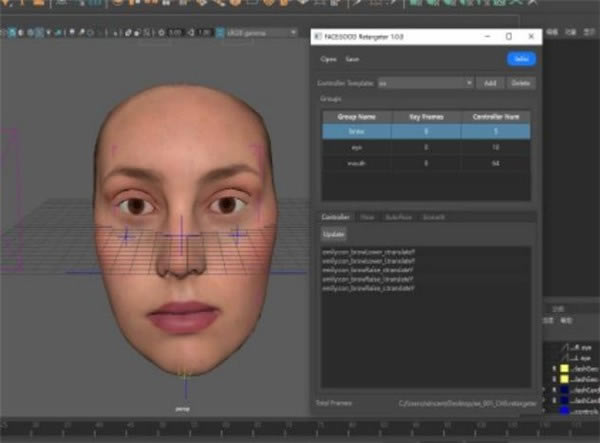Image resolution: width=600 pixels, height=443 pixels.
Task: Click the file path text at Retargeter bottom
Action: click(467, 403)
